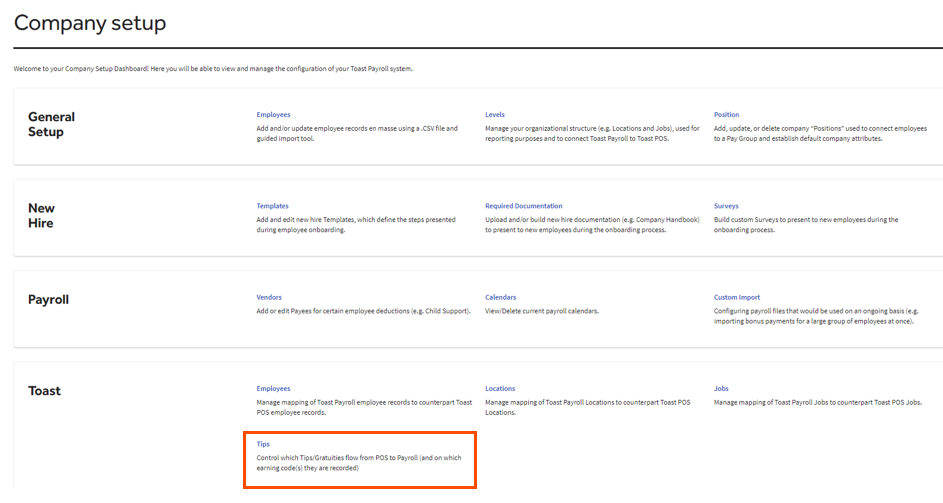
Task: Open Employees mapping in Toast section
Action: [x=273, y=389]
